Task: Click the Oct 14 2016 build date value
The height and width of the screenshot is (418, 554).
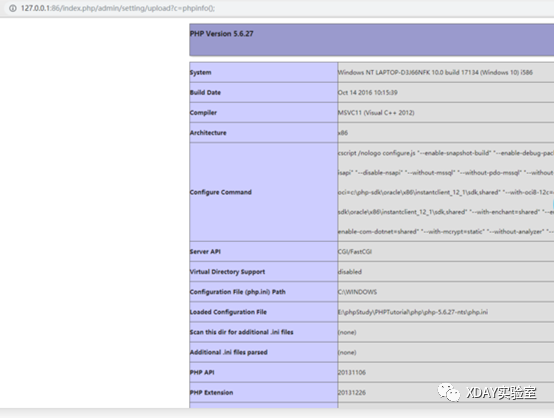Action: tap(367, 93)
